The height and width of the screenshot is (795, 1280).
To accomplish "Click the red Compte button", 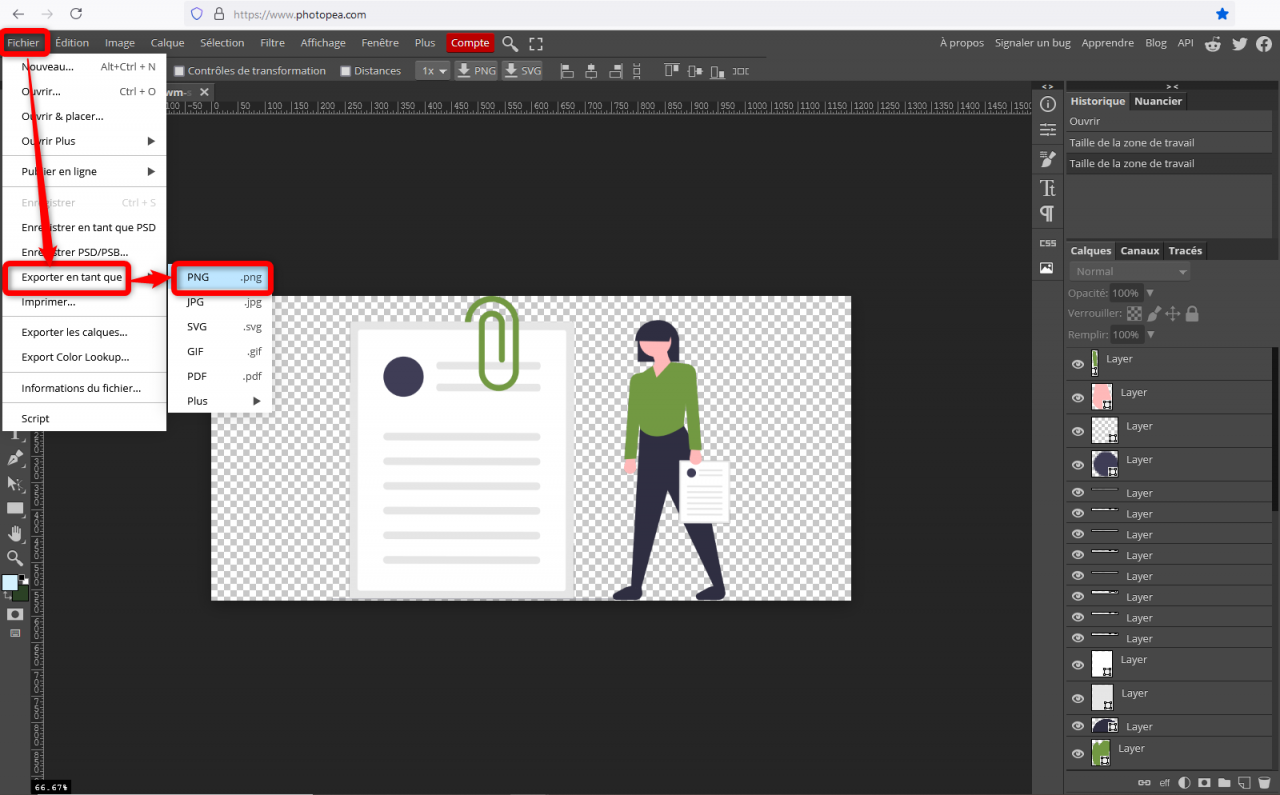I will tap(469, 43).
